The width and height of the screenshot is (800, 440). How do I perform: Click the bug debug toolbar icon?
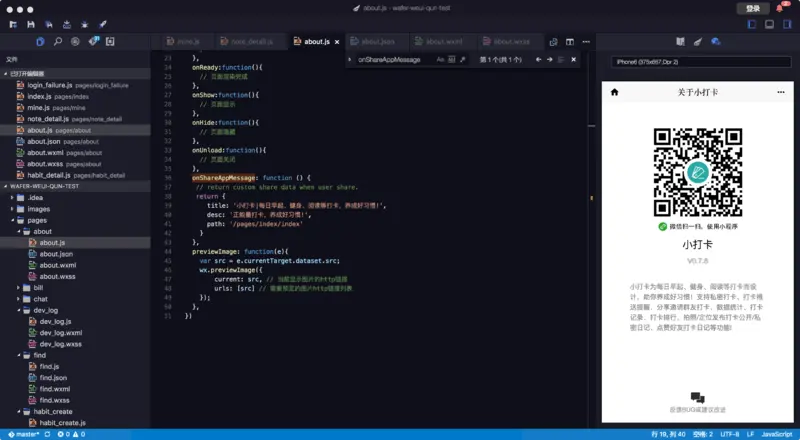coord(85,24)
